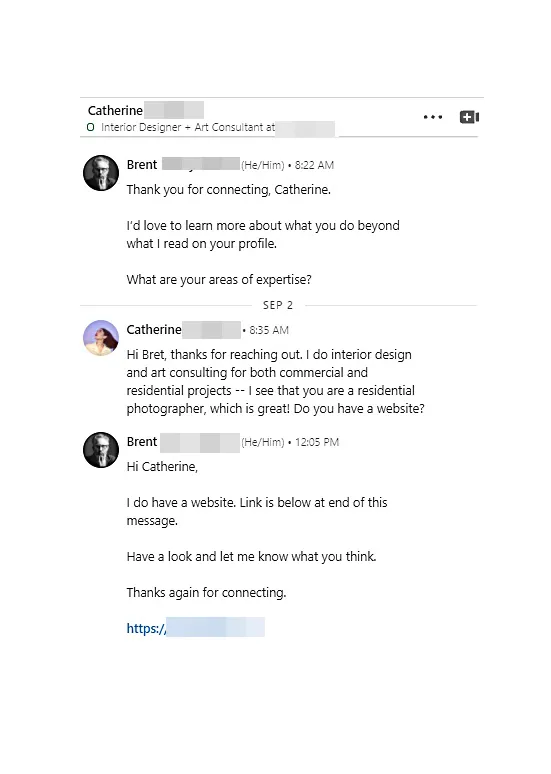Viewport: 551px width, 774px height.
Task: Open Catherine's profile picture in the conversation
Action: [101, 338]
